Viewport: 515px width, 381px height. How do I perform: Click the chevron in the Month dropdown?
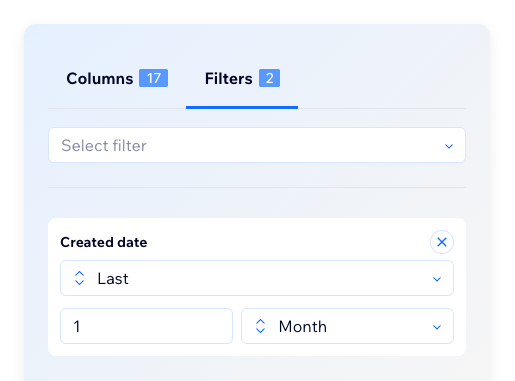coord(437,327)
